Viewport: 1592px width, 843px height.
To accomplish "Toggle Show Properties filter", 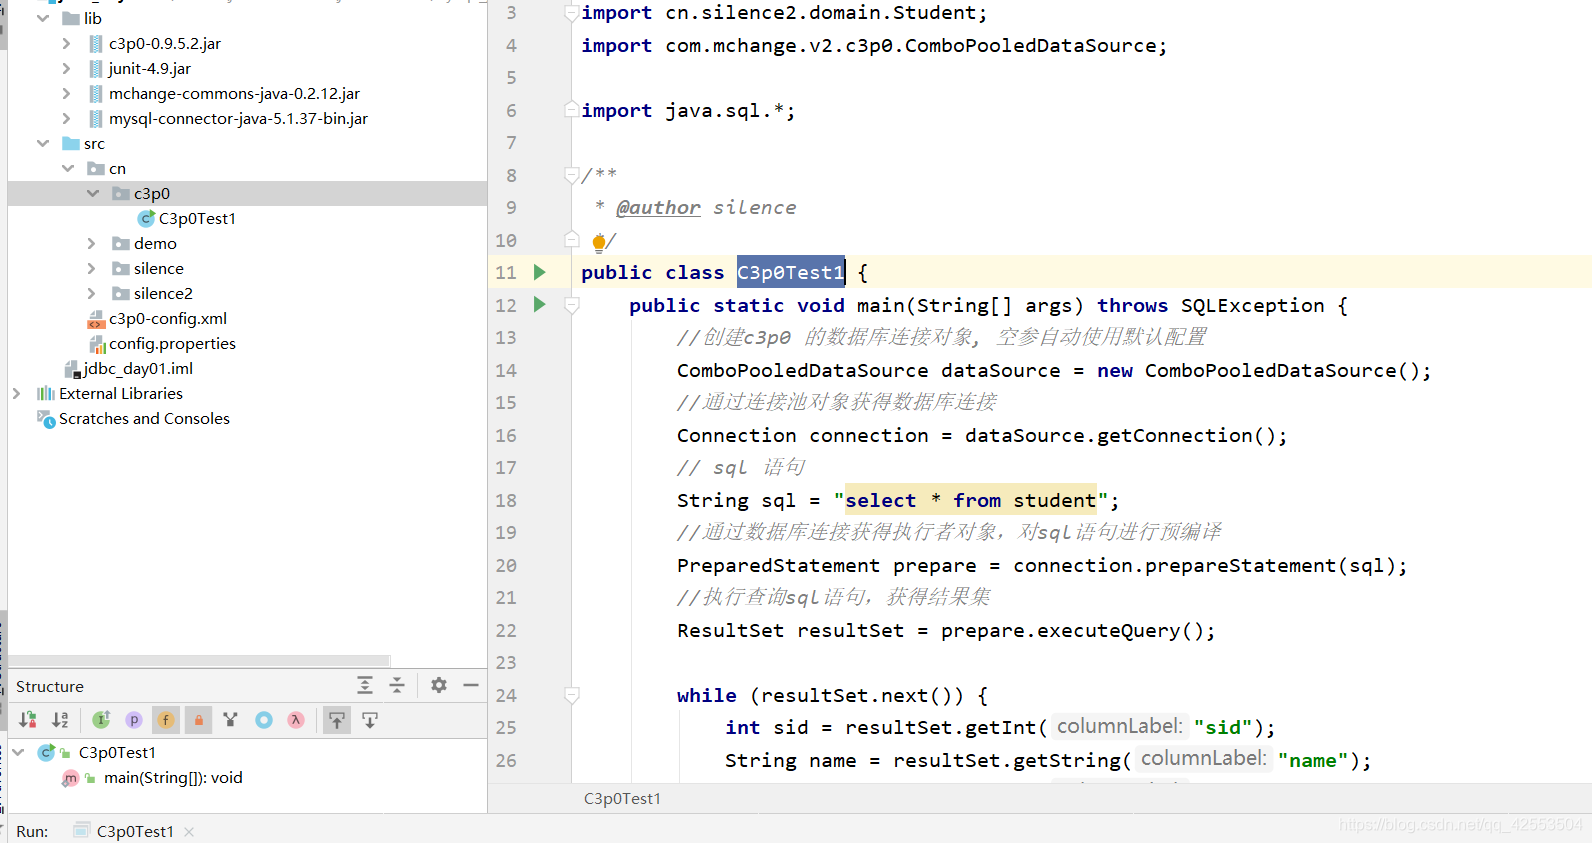I will click(x=134, y=720).
